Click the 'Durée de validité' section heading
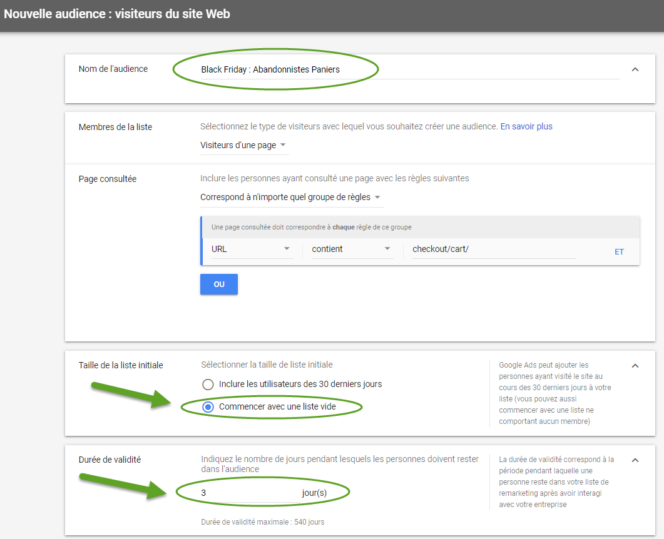 110,460
